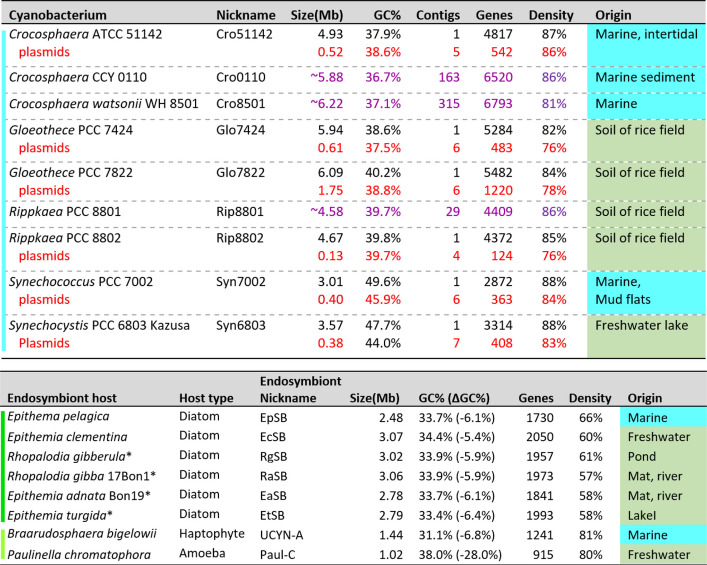Click the Synechococcus PCC 7002 name

coord(81,282)
